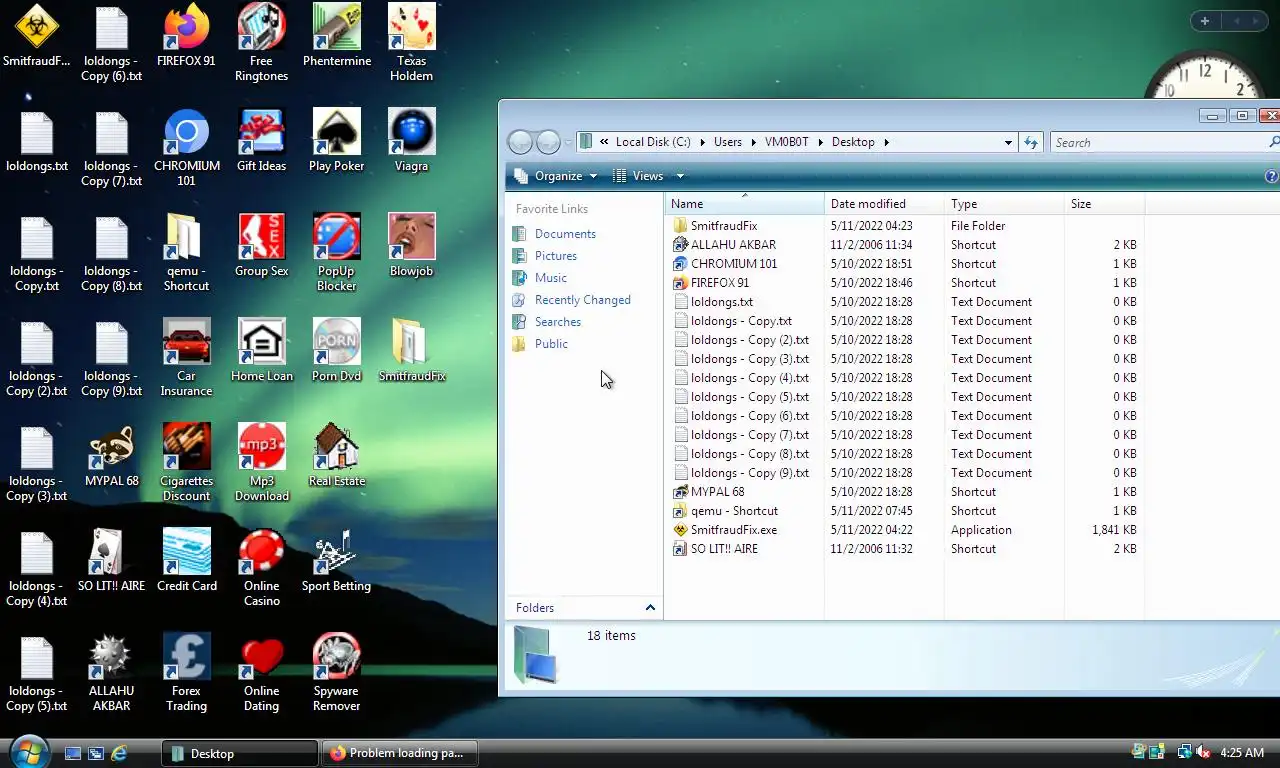Select Mp3 Download desktop shortcut

261,463
